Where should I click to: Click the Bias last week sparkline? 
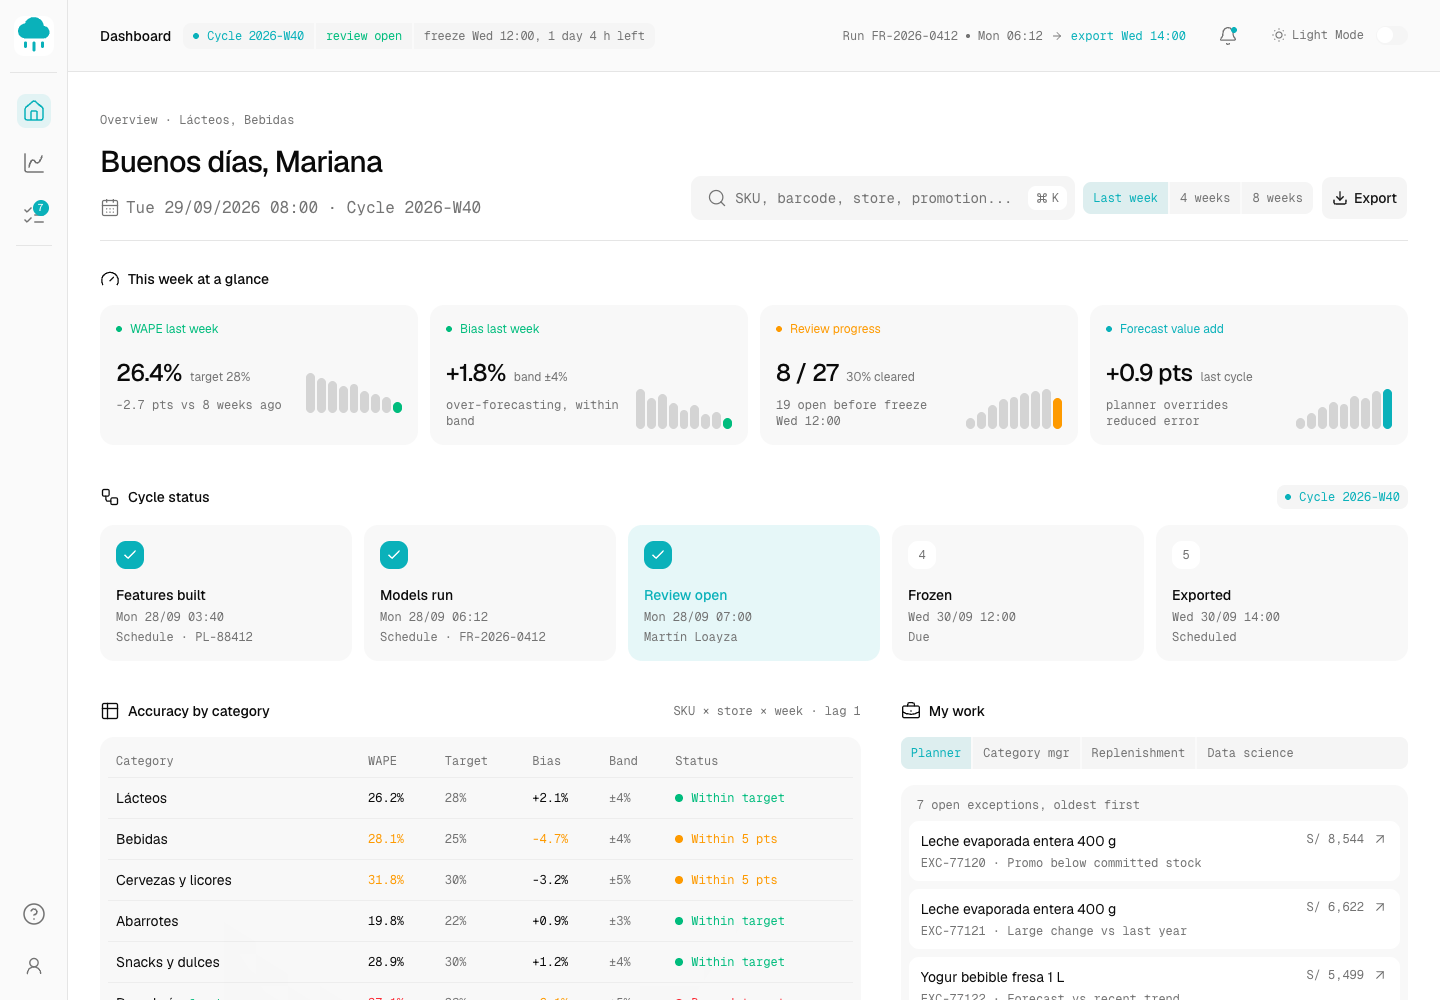(684, 409)
